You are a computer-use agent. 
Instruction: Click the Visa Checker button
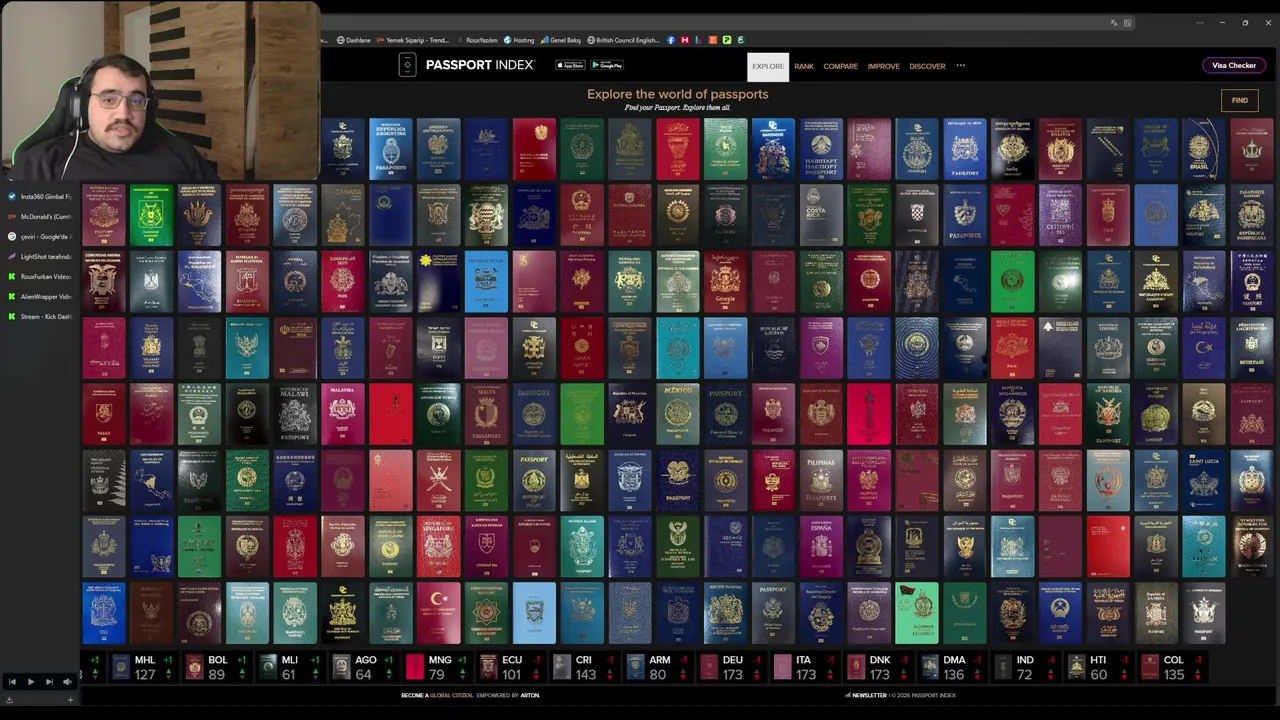click(1234, 66)
